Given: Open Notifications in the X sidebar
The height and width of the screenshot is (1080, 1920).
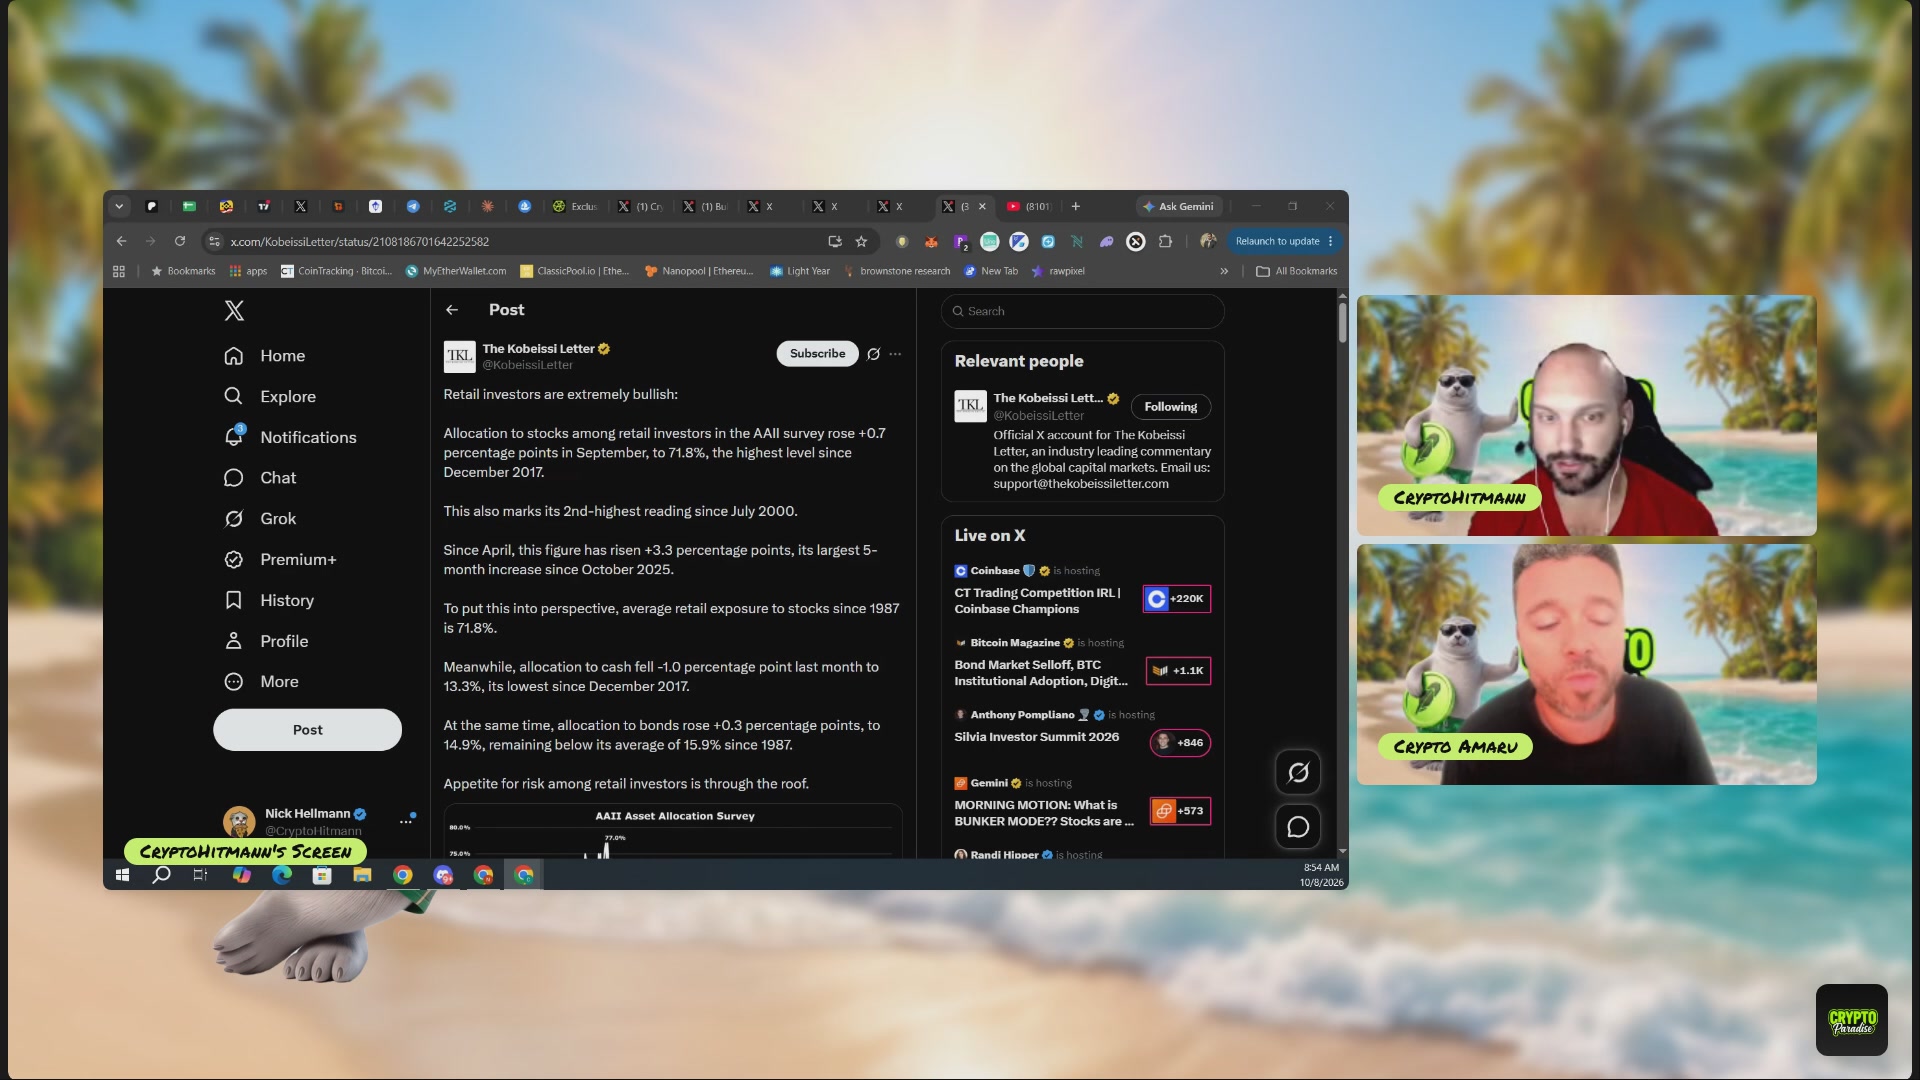Looking at the screenshot, I should (x=290, y=437).
